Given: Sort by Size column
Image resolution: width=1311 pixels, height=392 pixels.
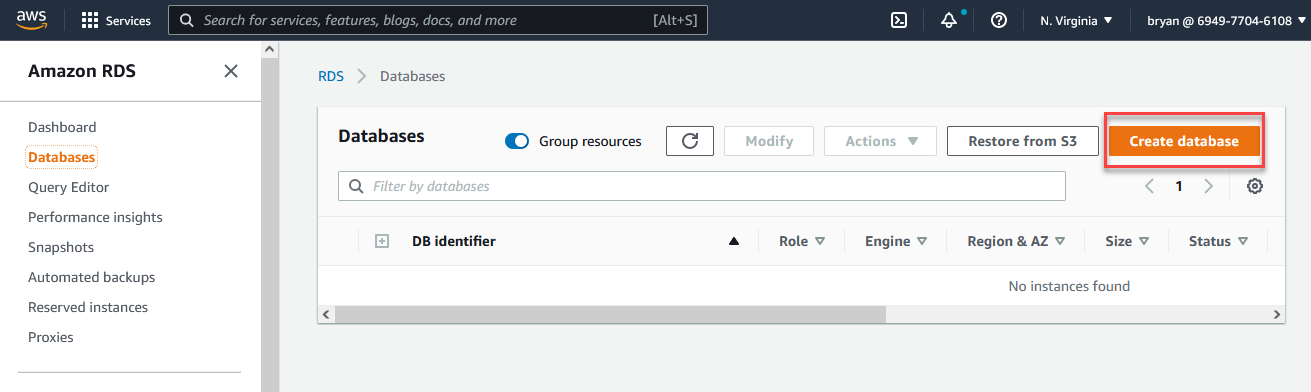Looking at the screenshot, I should [1127, 241].
